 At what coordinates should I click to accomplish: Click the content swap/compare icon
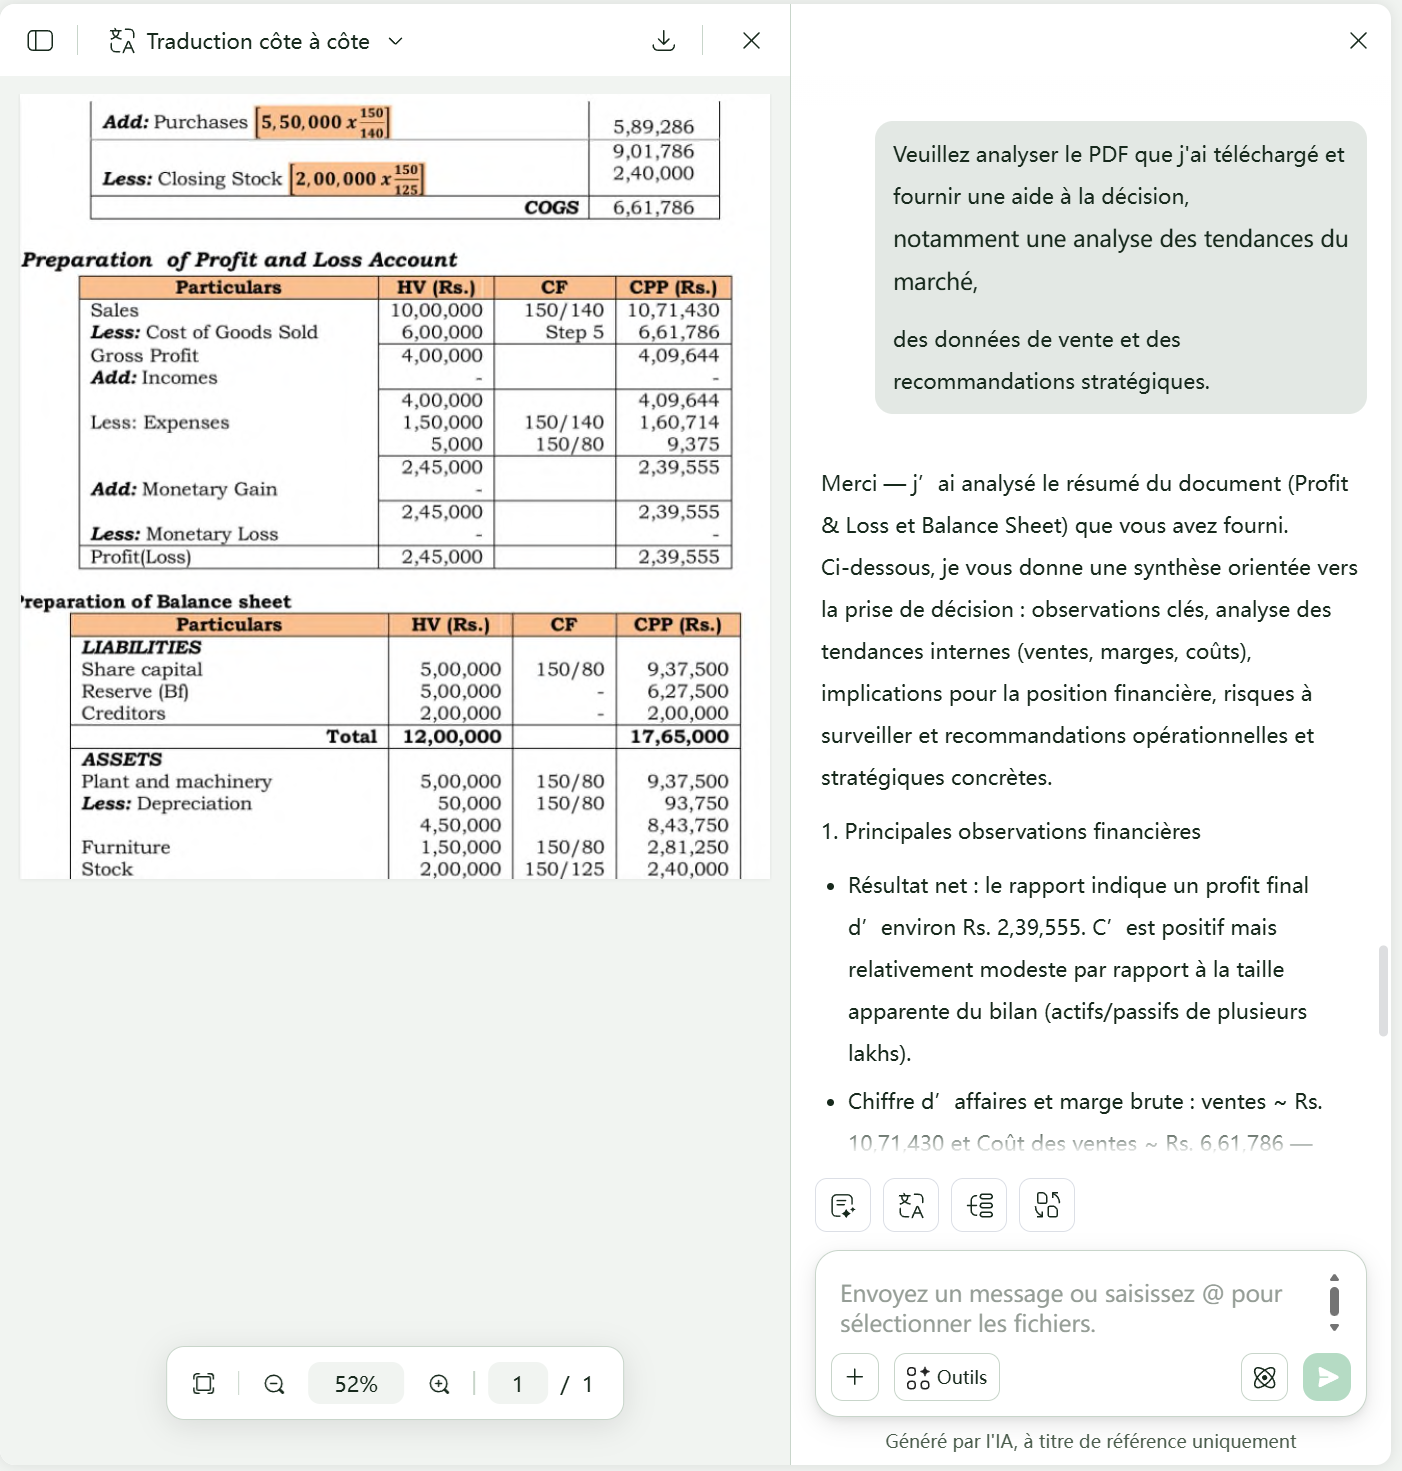[1047, 1205]
